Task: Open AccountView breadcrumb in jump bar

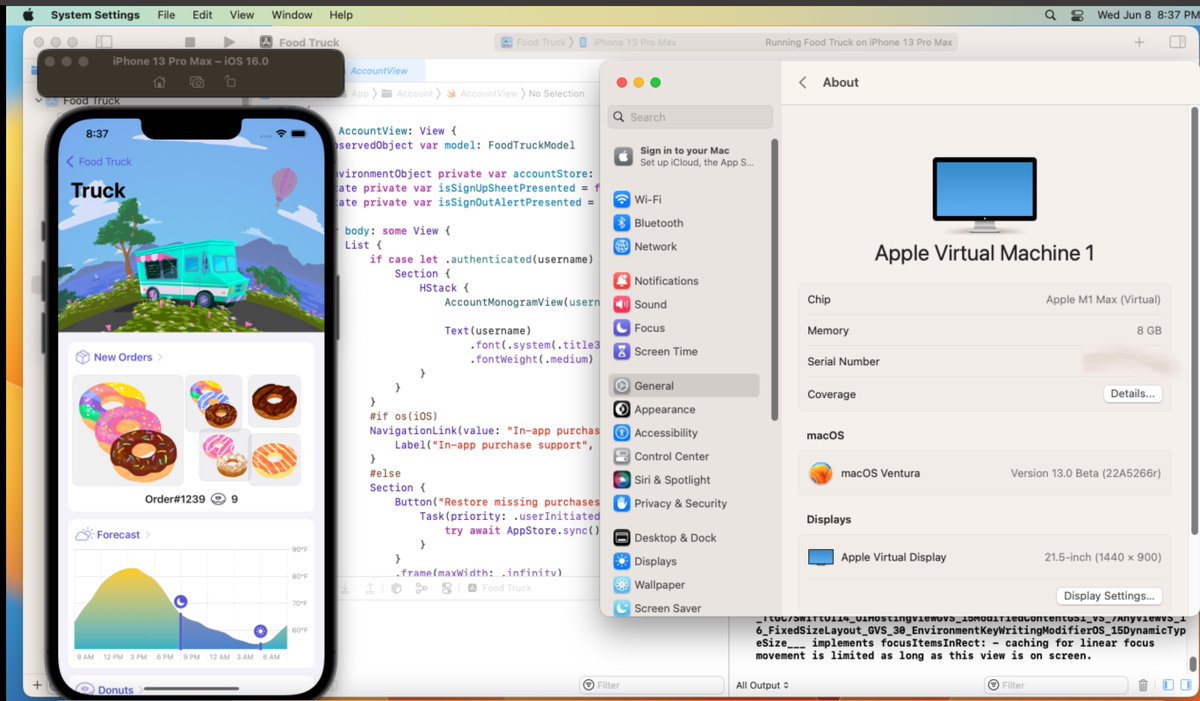Action: pos(482,93)
